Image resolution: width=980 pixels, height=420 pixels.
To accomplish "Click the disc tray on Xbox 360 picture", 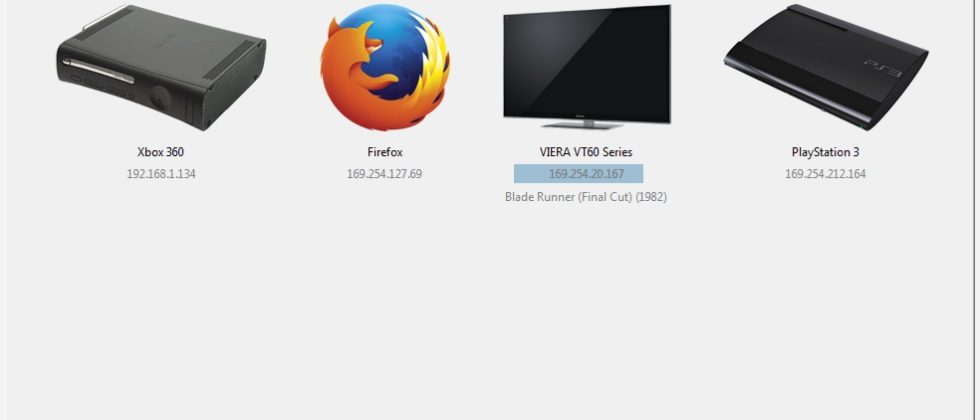I will 98,71.
